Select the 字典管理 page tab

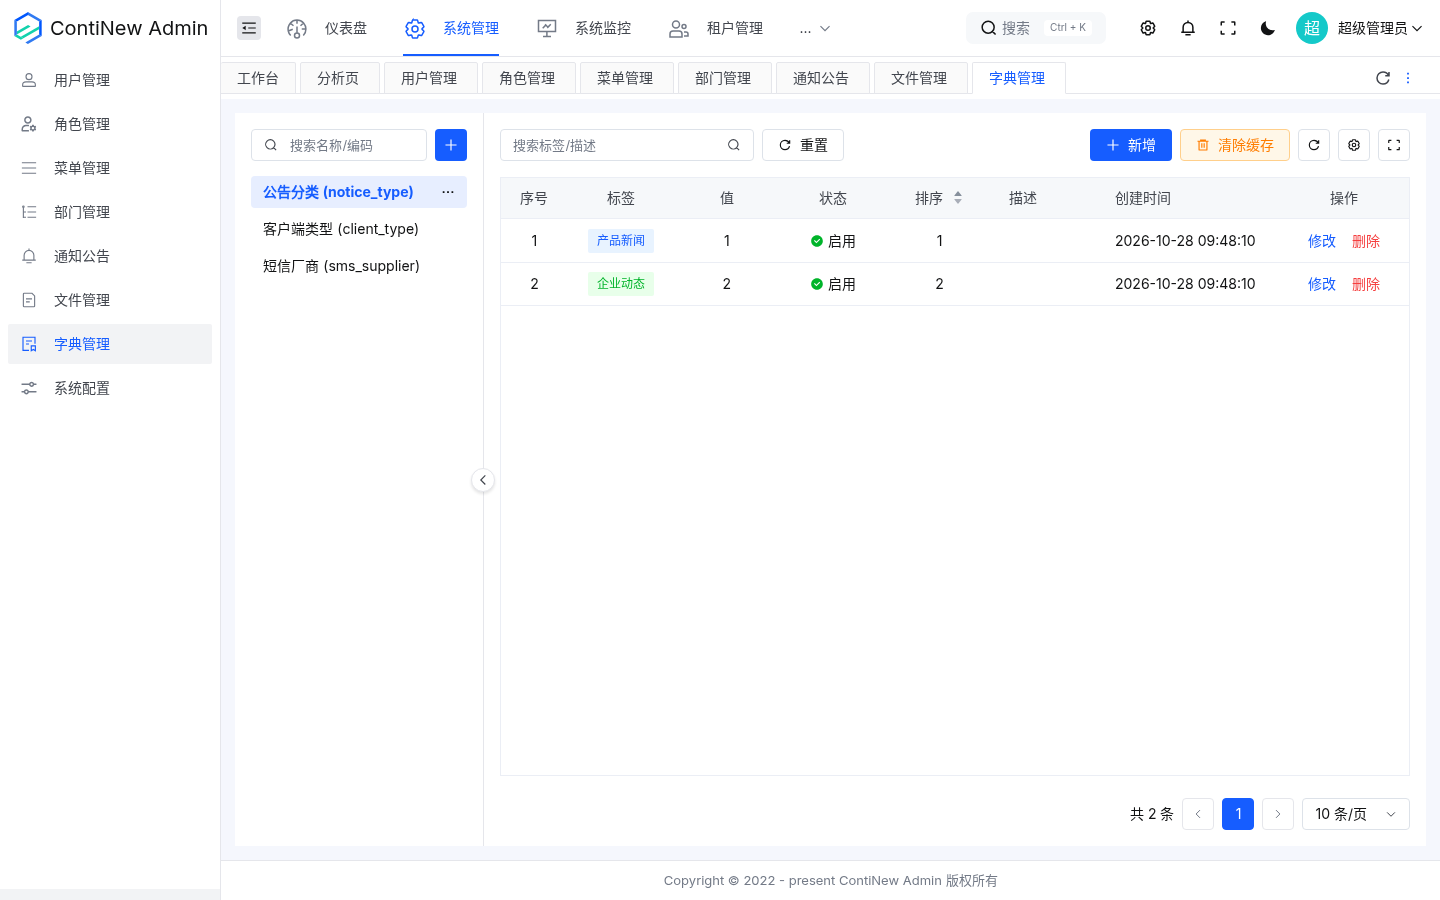pyautogui.click(x=1017, y=78)
